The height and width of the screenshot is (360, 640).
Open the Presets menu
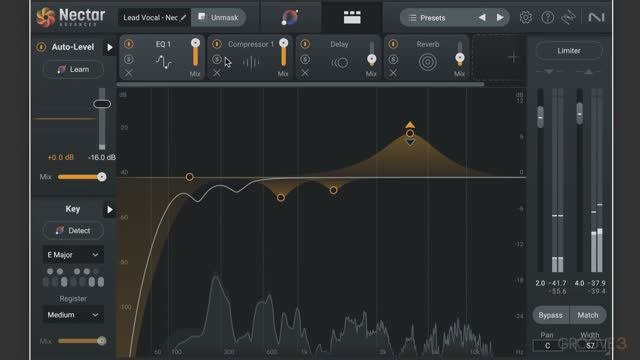click(427, 18)
